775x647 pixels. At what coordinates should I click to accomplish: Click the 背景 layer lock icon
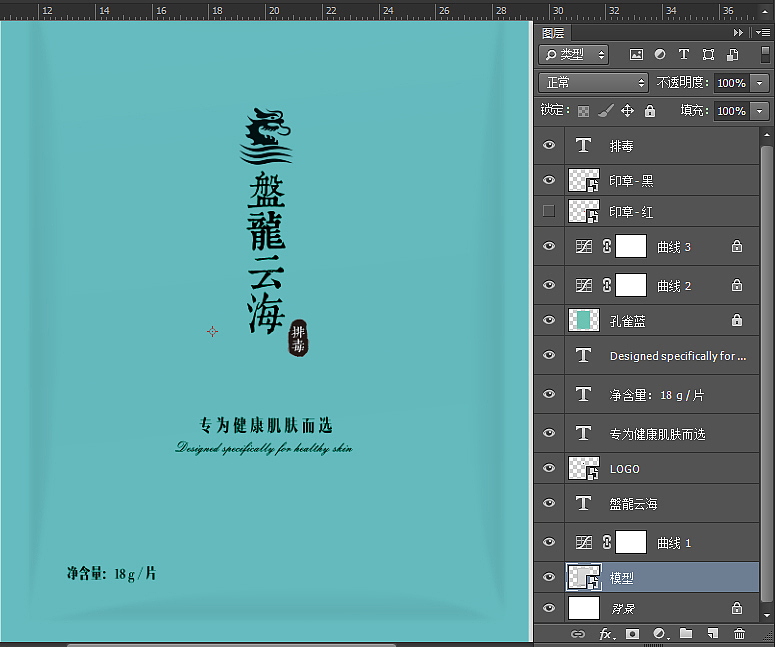[737, 608]
